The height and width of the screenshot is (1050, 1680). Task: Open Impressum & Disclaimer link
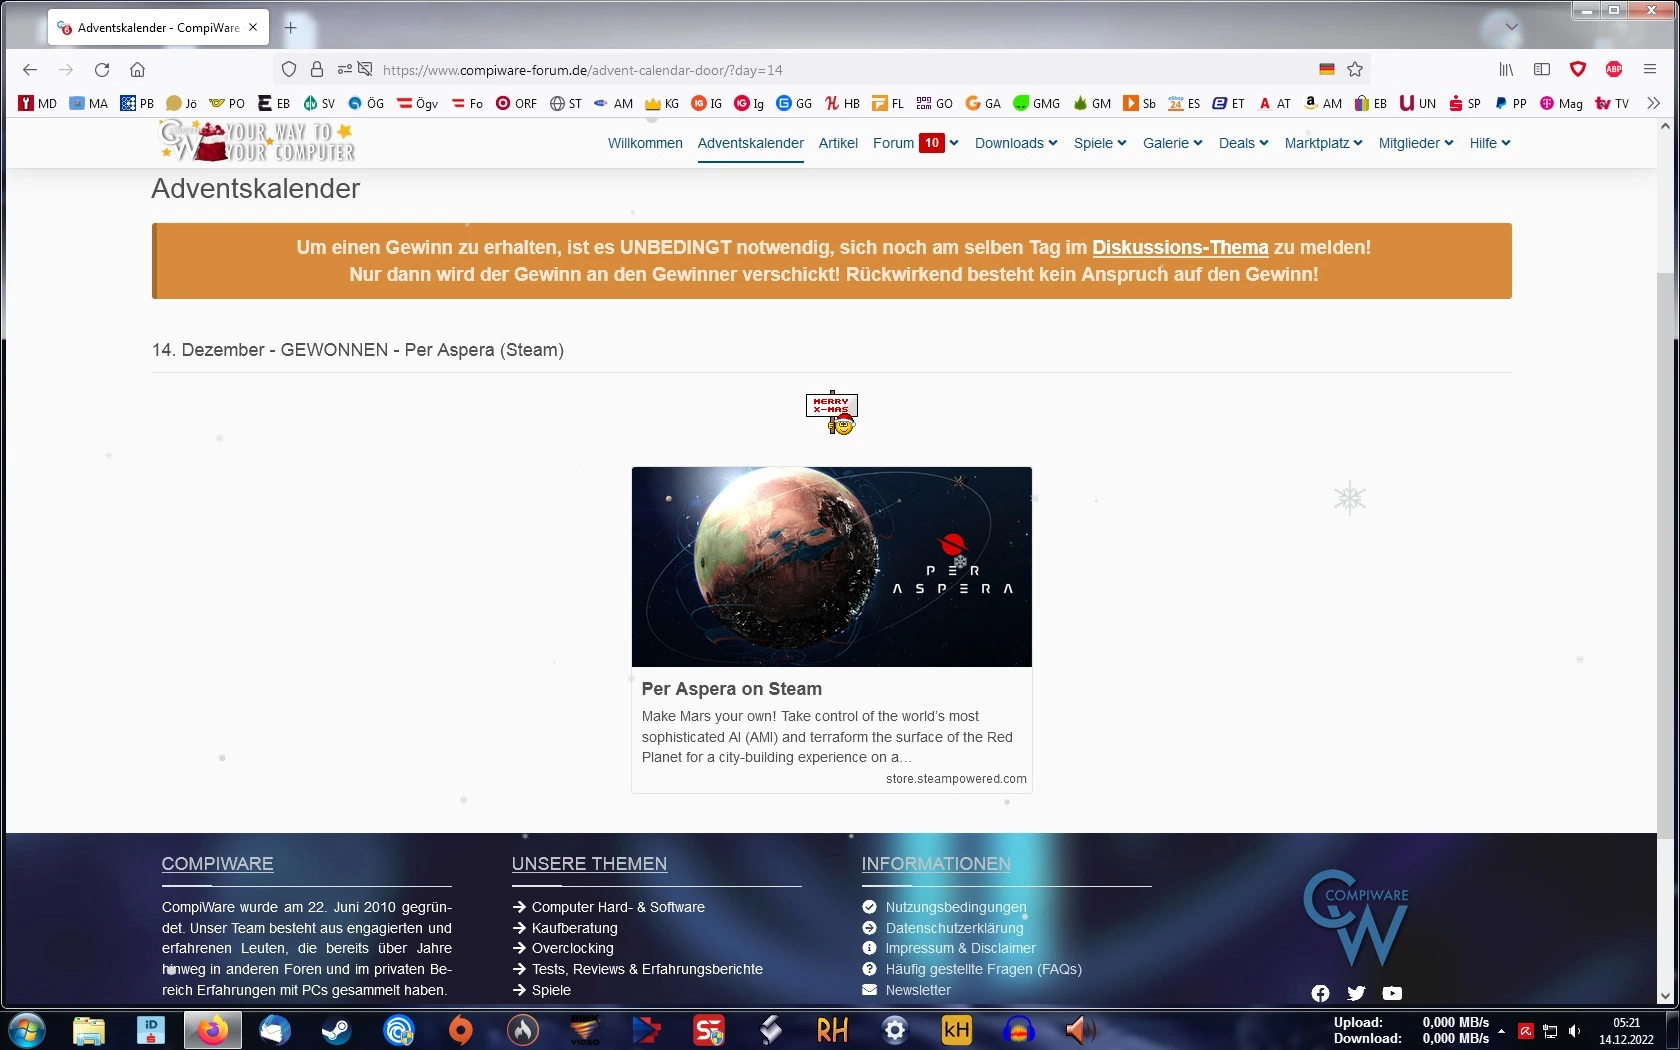point(961,948)
